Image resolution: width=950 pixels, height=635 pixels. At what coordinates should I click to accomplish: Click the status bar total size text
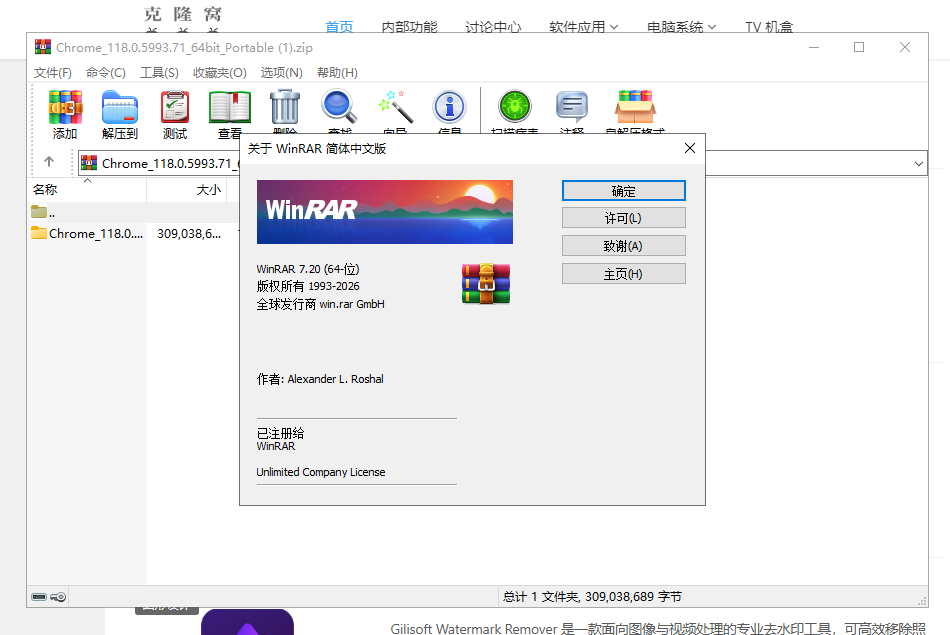(x=592, y=597)
